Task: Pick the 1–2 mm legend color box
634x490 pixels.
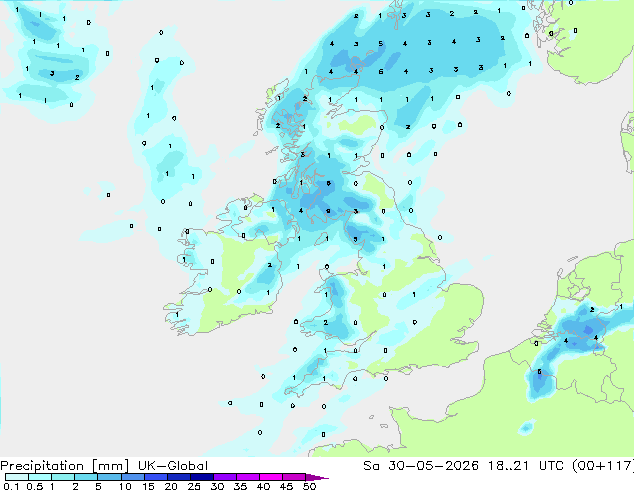Action: 63,477
